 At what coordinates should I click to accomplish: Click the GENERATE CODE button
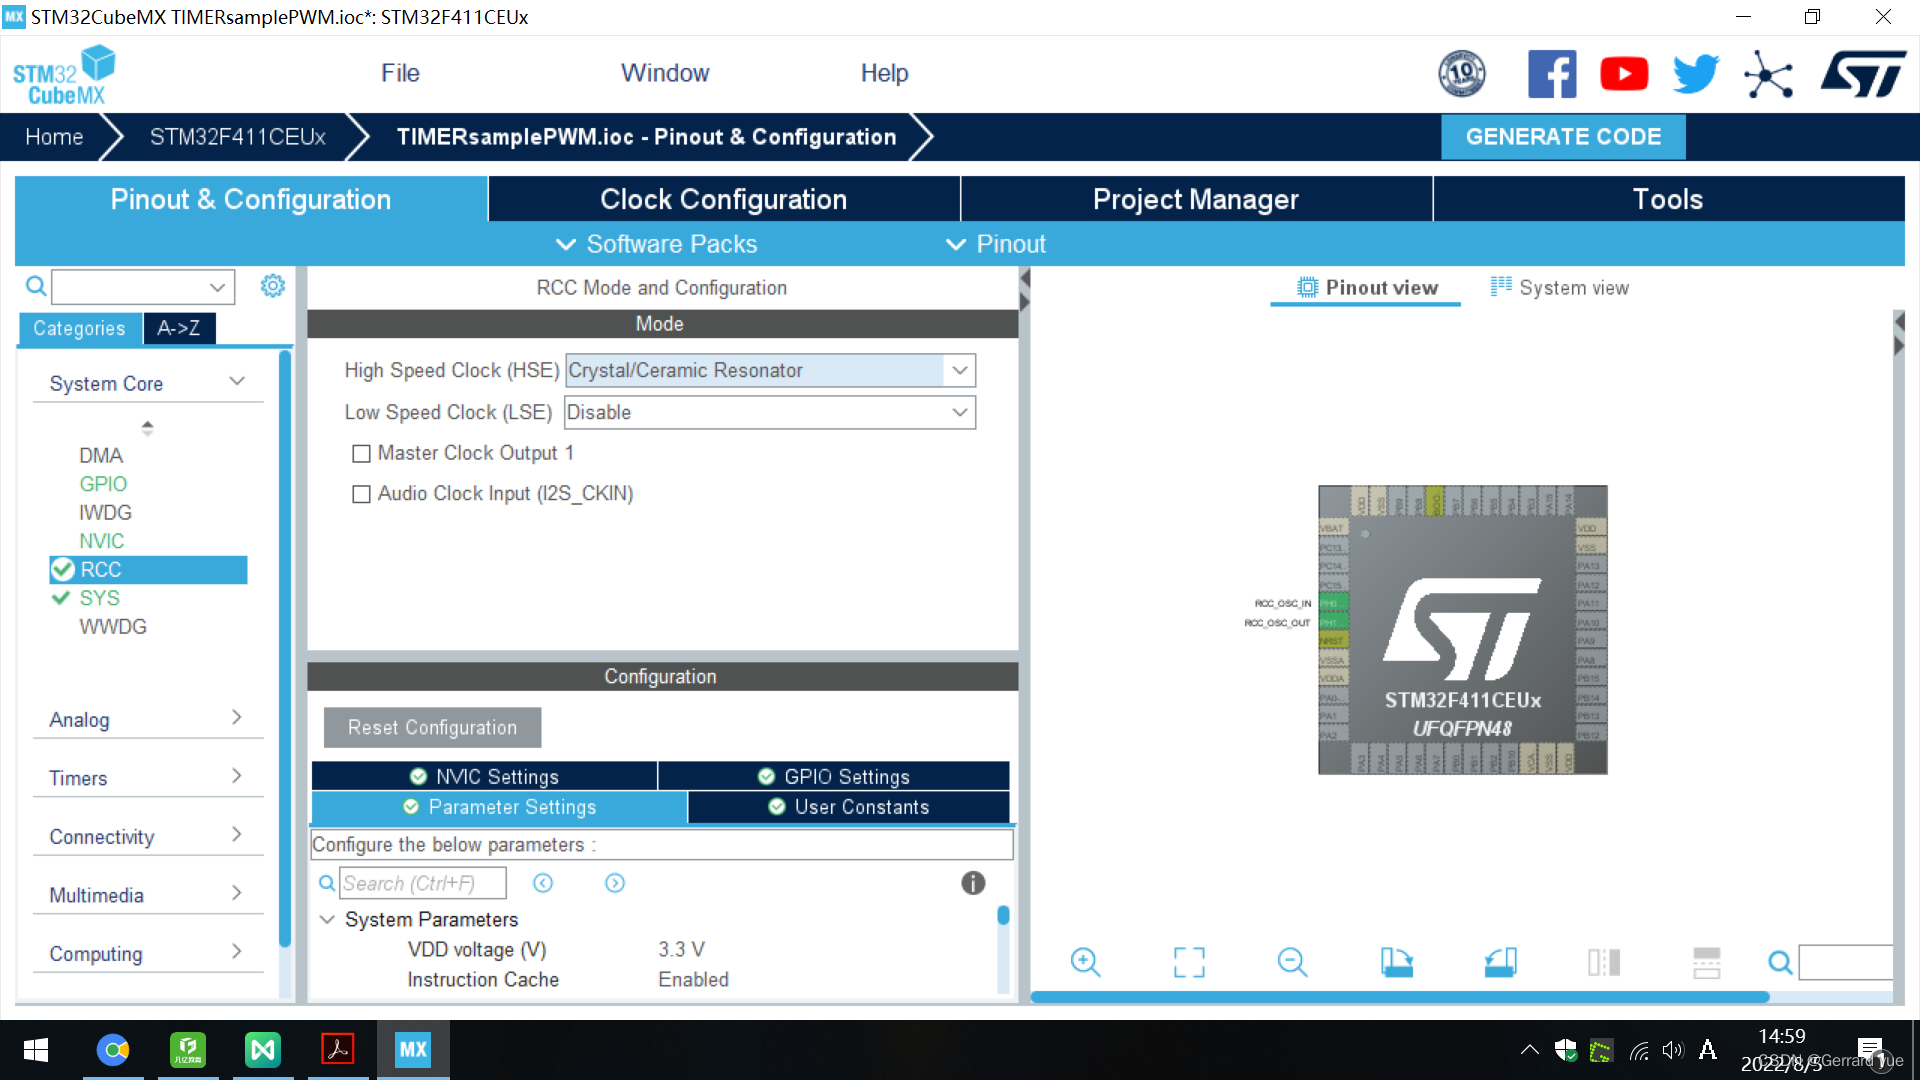1563,137
